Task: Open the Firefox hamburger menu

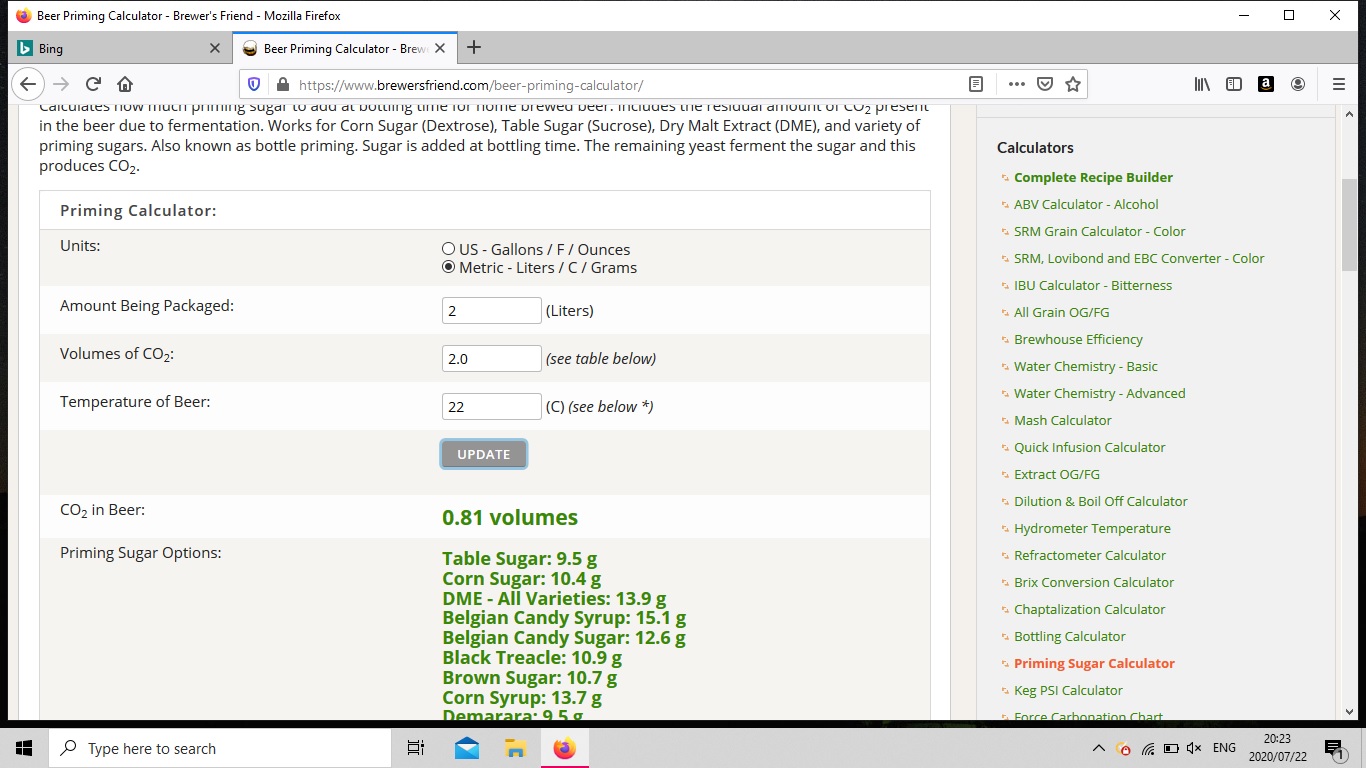Action: coord(1339,85)
